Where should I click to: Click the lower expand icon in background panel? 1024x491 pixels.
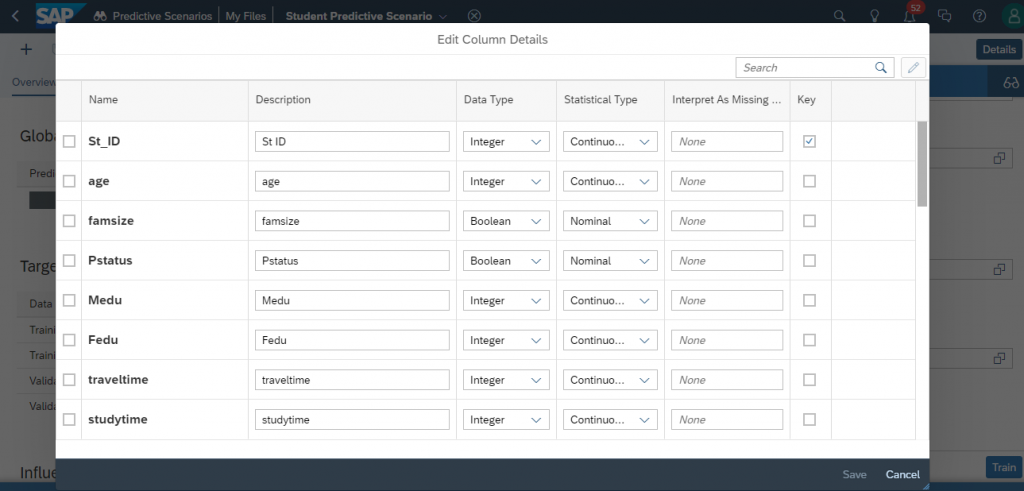coord(999,358)
